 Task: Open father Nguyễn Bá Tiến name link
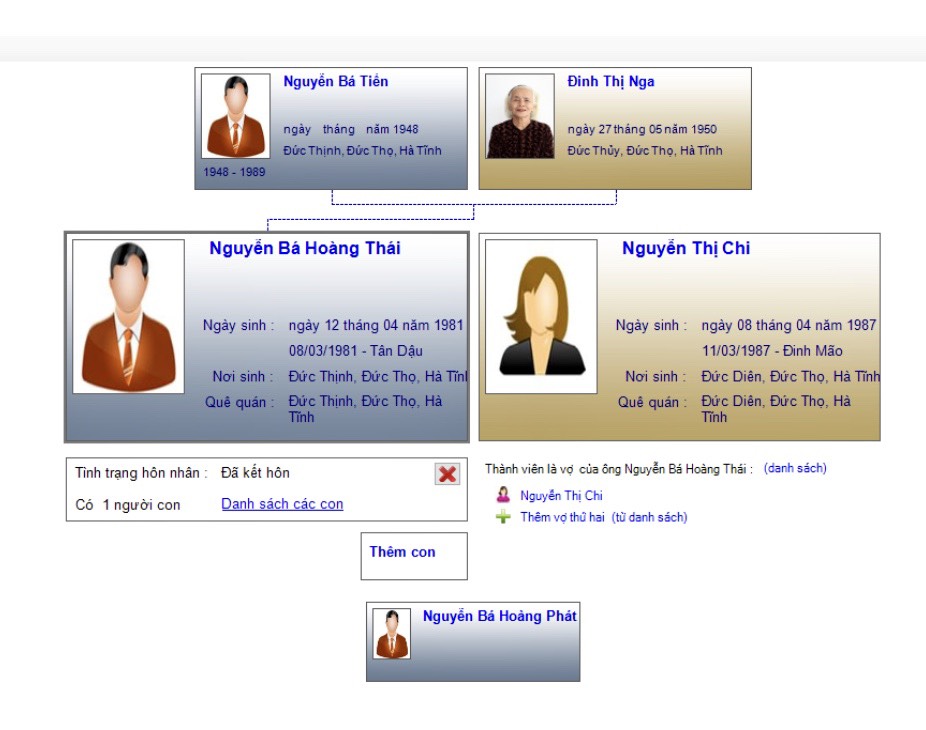click(335, 82)
